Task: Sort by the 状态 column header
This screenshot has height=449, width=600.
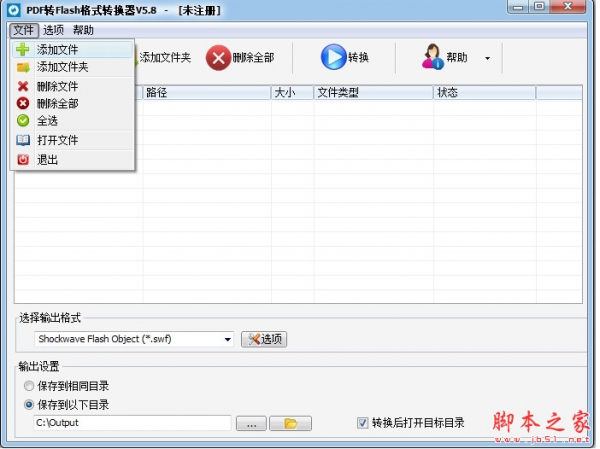Action: (484, 93)
